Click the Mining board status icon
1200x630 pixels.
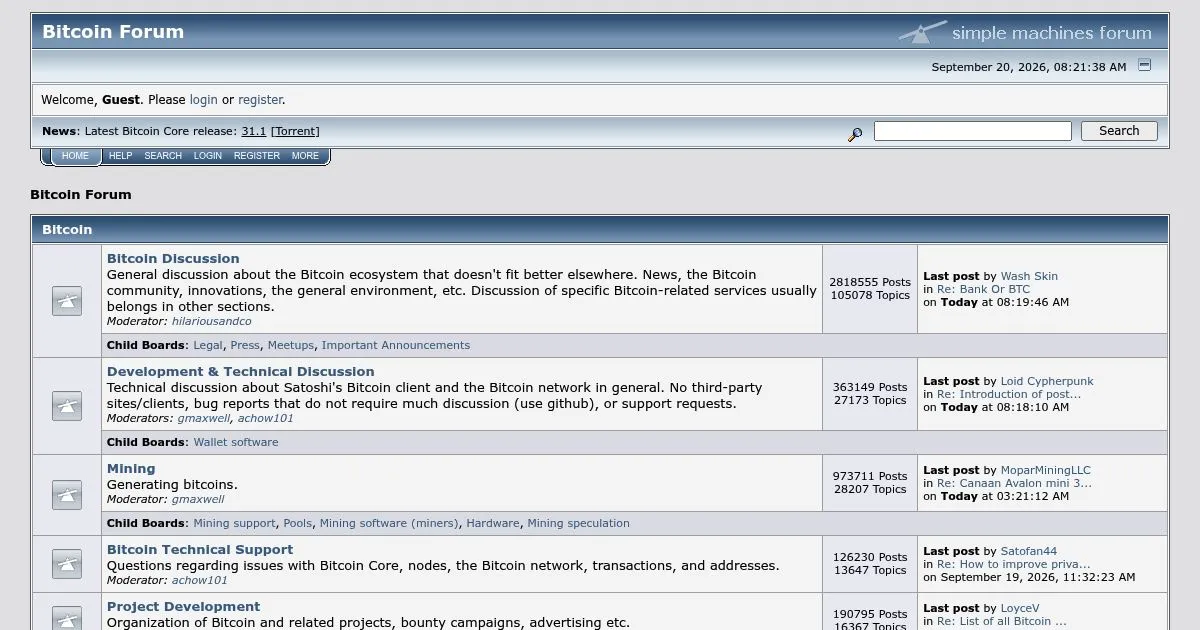[x=67, y=494]
